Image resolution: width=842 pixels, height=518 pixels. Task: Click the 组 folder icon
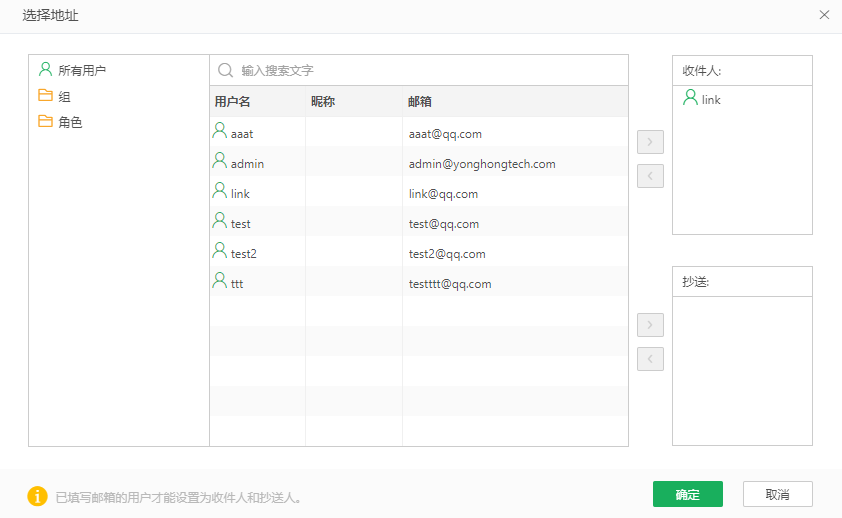(46, 95)
